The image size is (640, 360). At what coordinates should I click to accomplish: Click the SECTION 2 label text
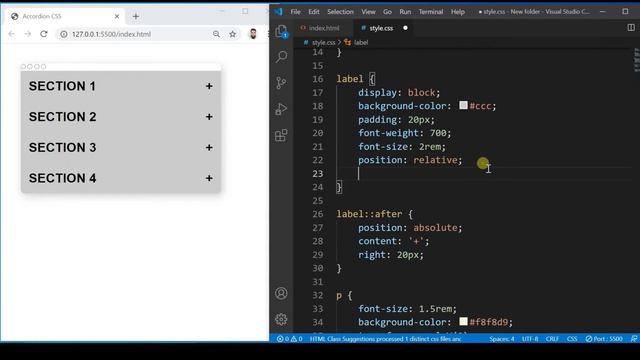(62, 117)
